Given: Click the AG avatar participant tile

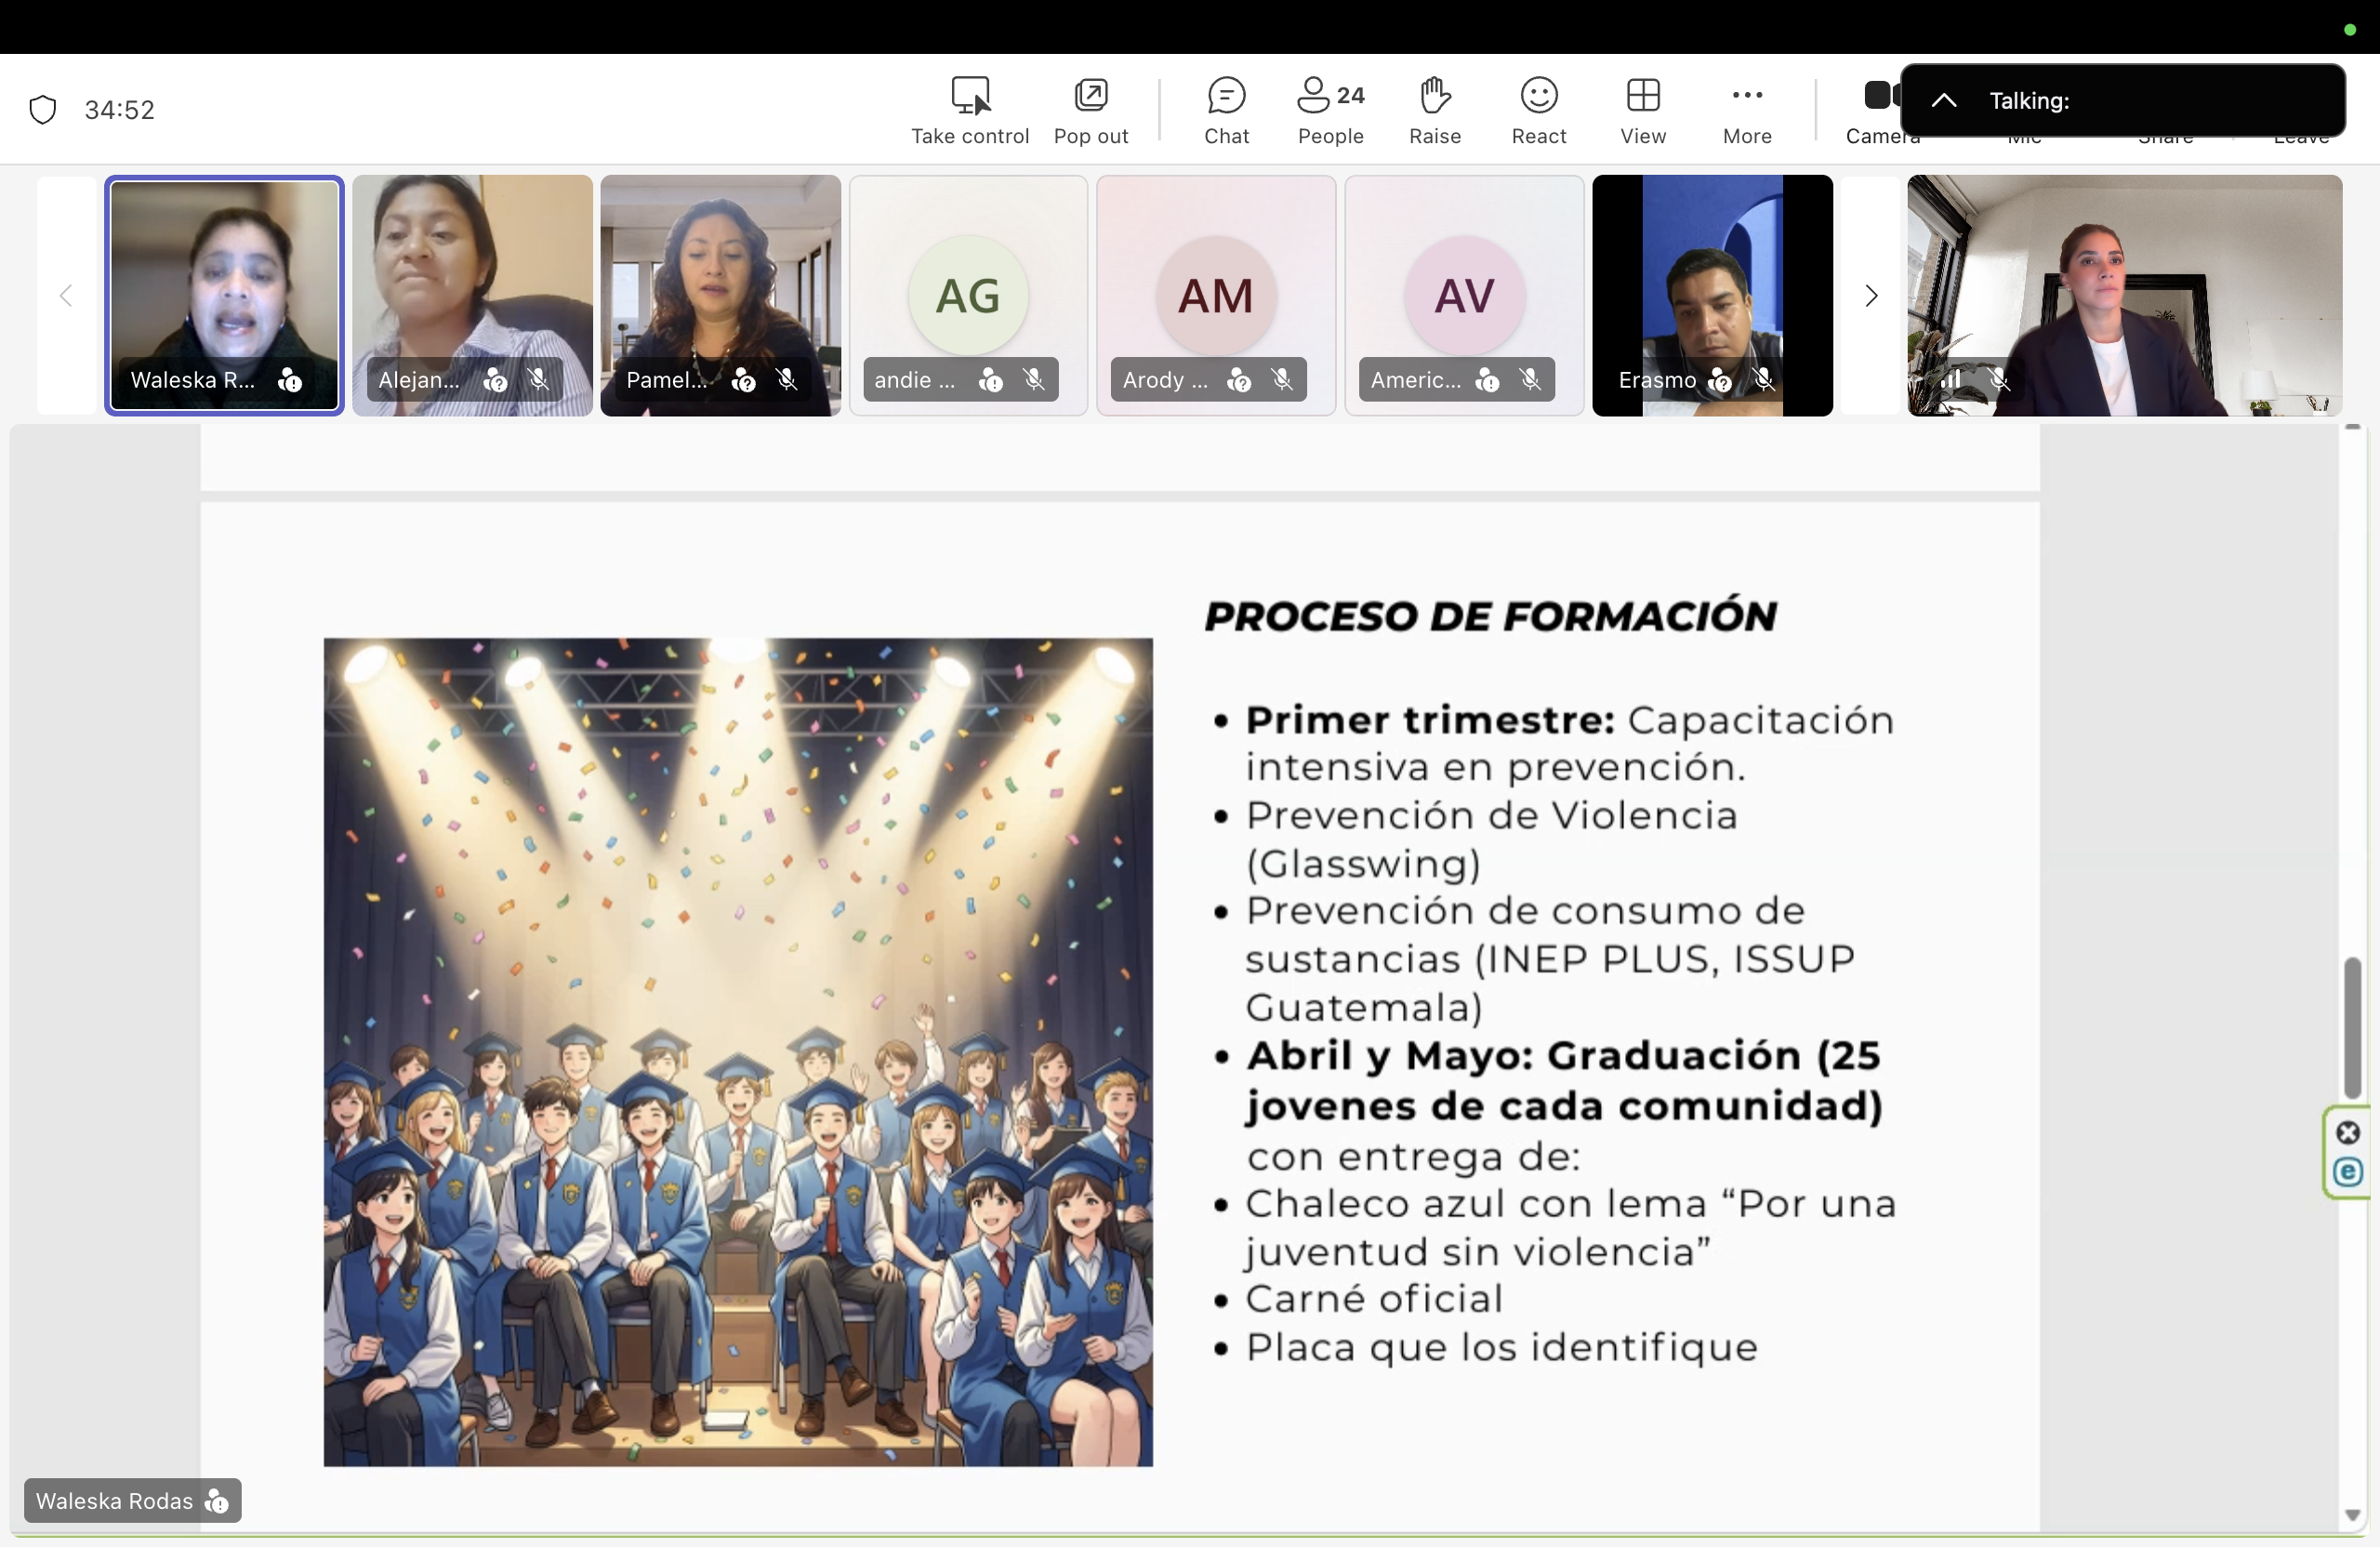Looking at the screenshot, I should click(967, 295).
